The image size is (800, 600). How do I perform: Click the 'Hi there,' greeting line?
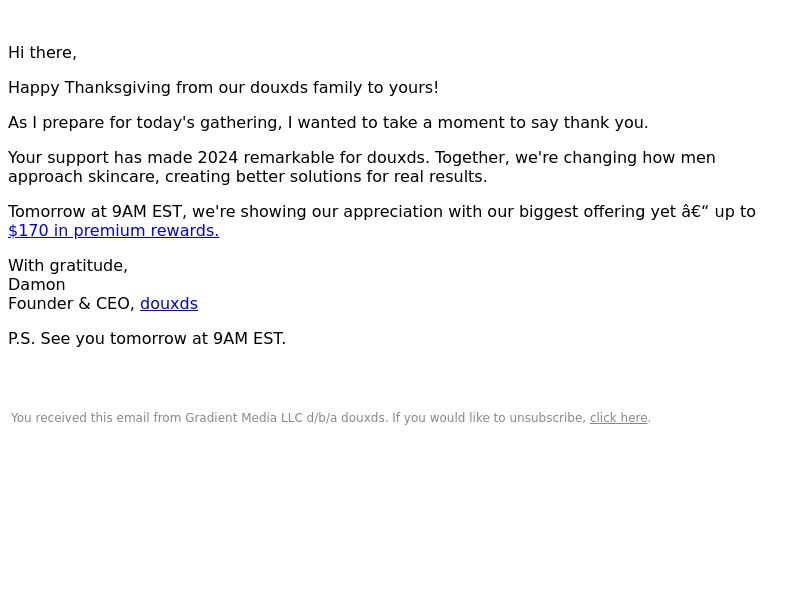(42, 53)
